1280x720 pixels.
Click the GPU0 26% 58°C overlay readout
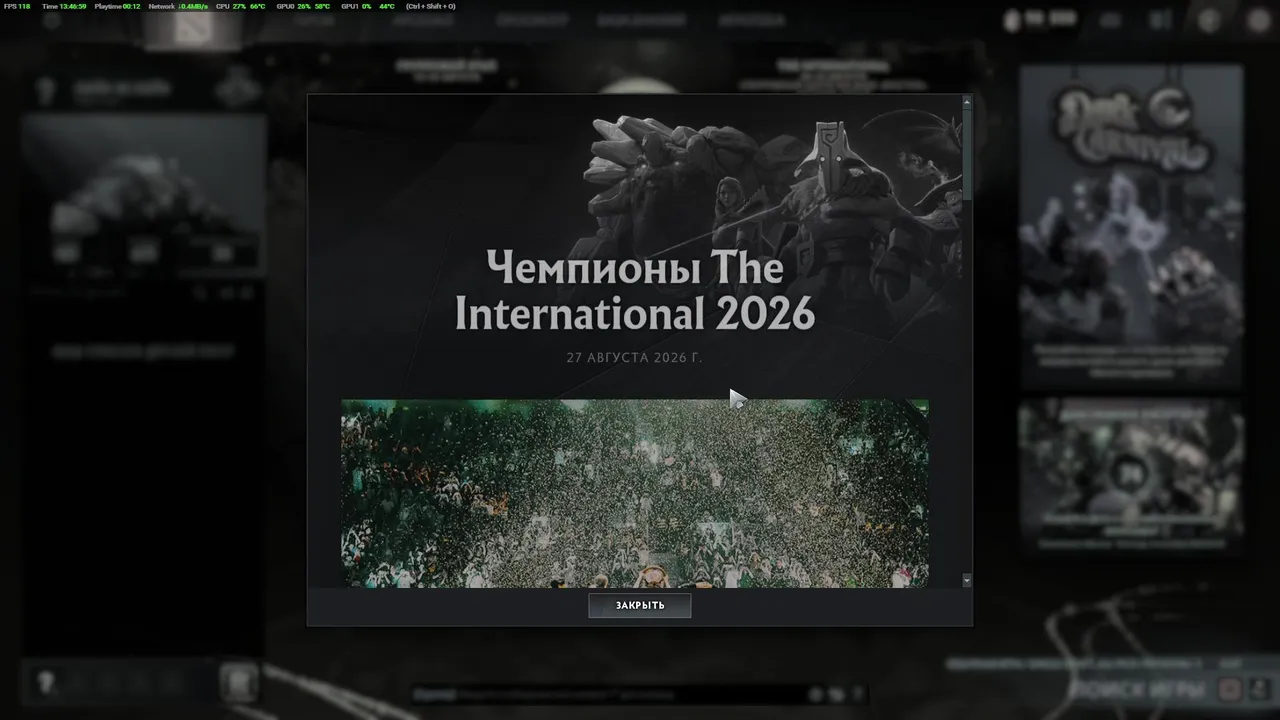pyautogui.click(x=303, y=6)
